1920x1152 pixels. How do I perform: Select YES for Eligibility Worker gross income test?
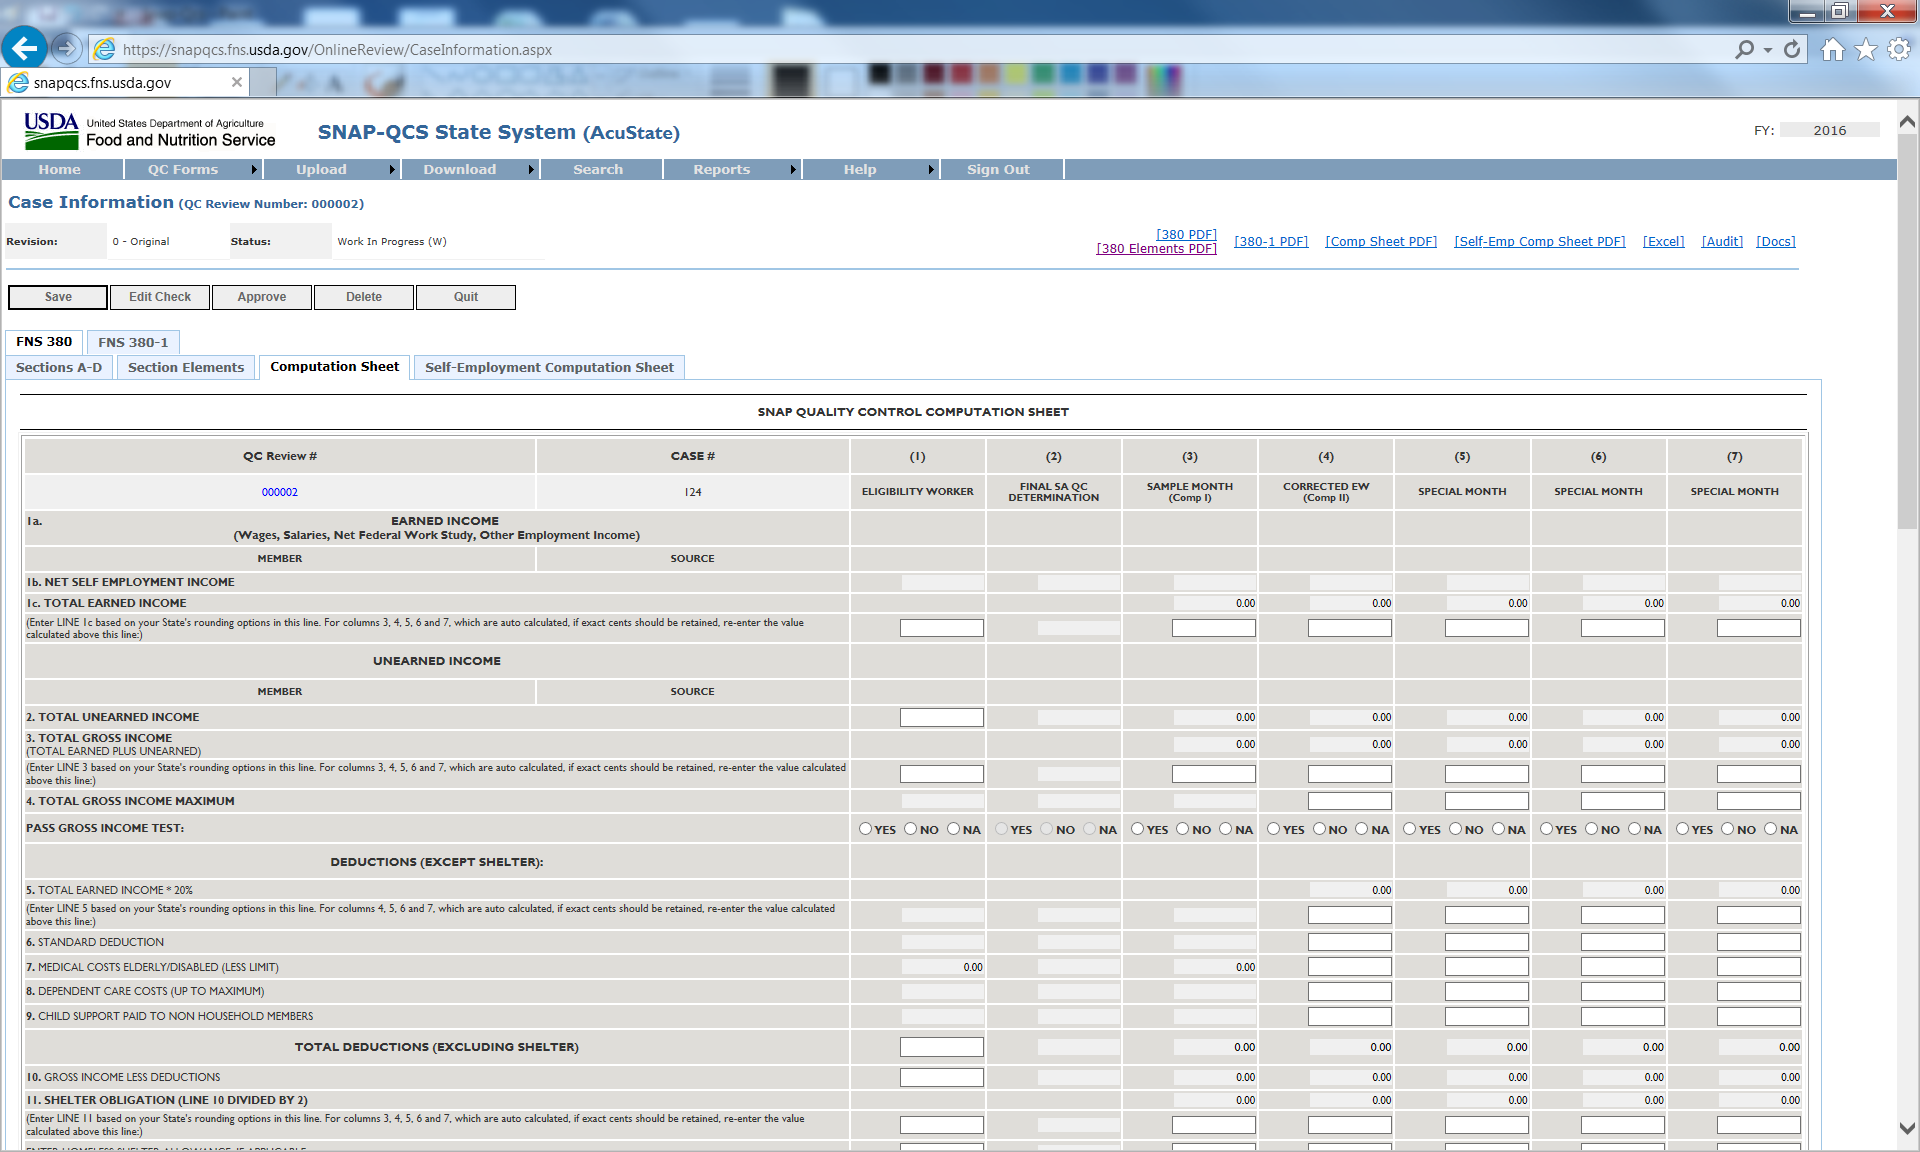pos(866,829)
